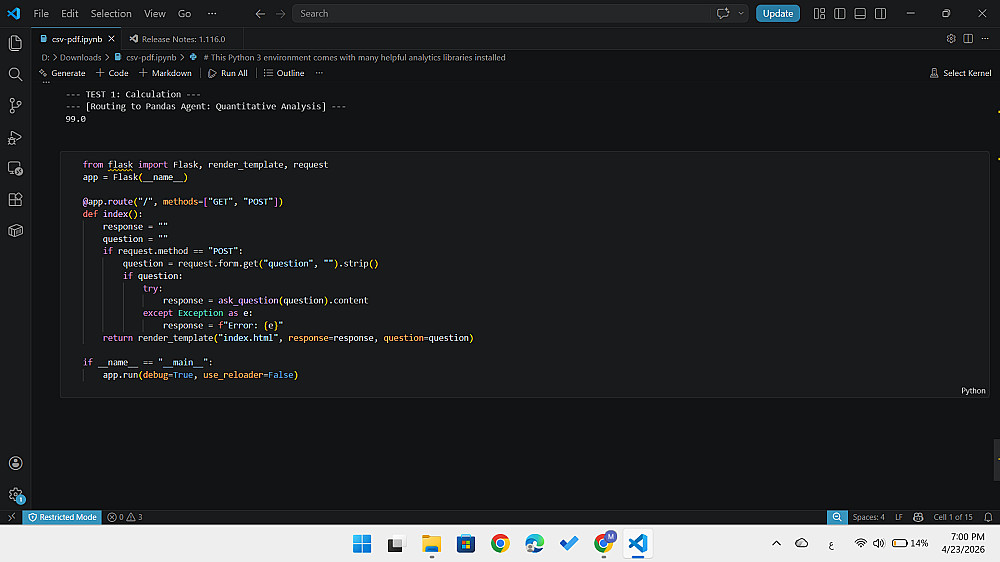Open the taskbar clock showing 7:00 PM
This screenshot has width=1000, height=562.
point(963,544)
